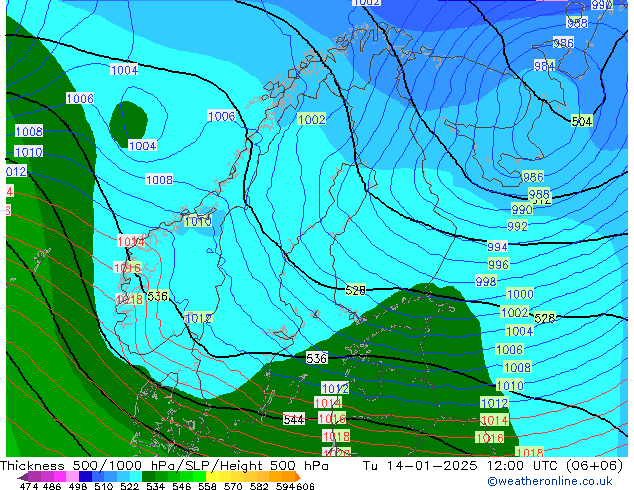Click the 504 height contour label

pyautogui.click(x=581, y=121)
